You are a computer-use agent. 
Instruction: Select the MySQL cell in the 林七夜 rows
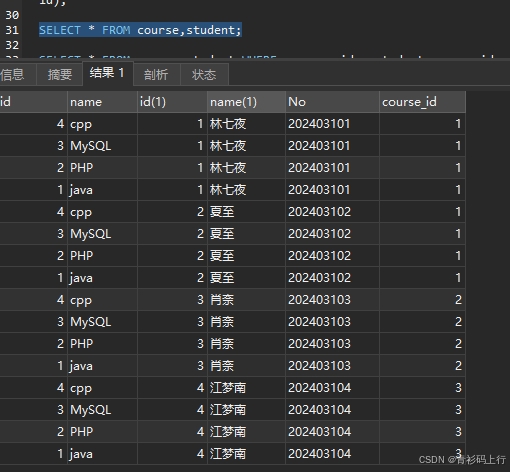(102, 146)
